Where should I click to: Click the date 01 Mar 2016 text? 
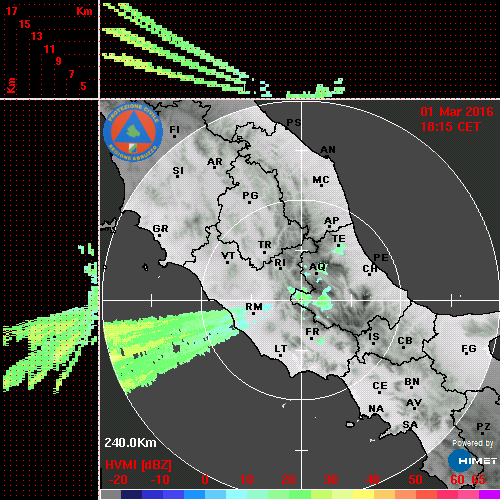tap(457, 112)
